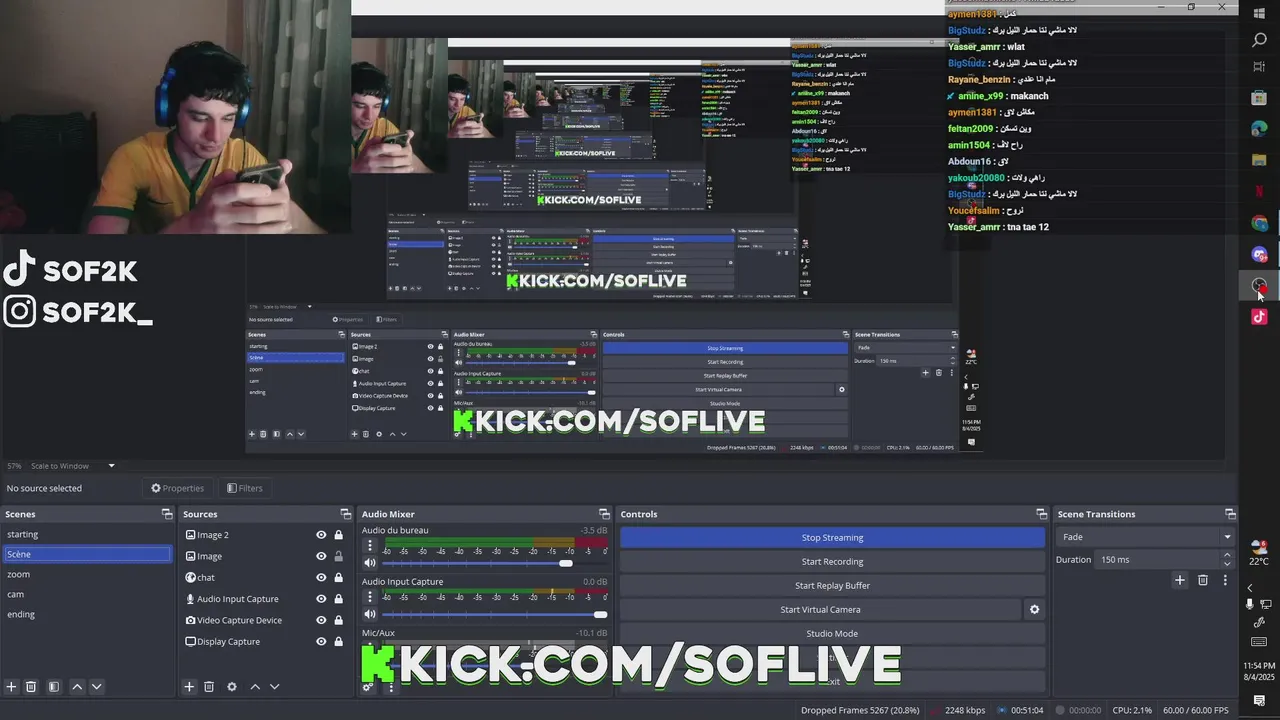1280x720 pixels.
Task: Move source up arrow in Sources panel
Action: 255,687
